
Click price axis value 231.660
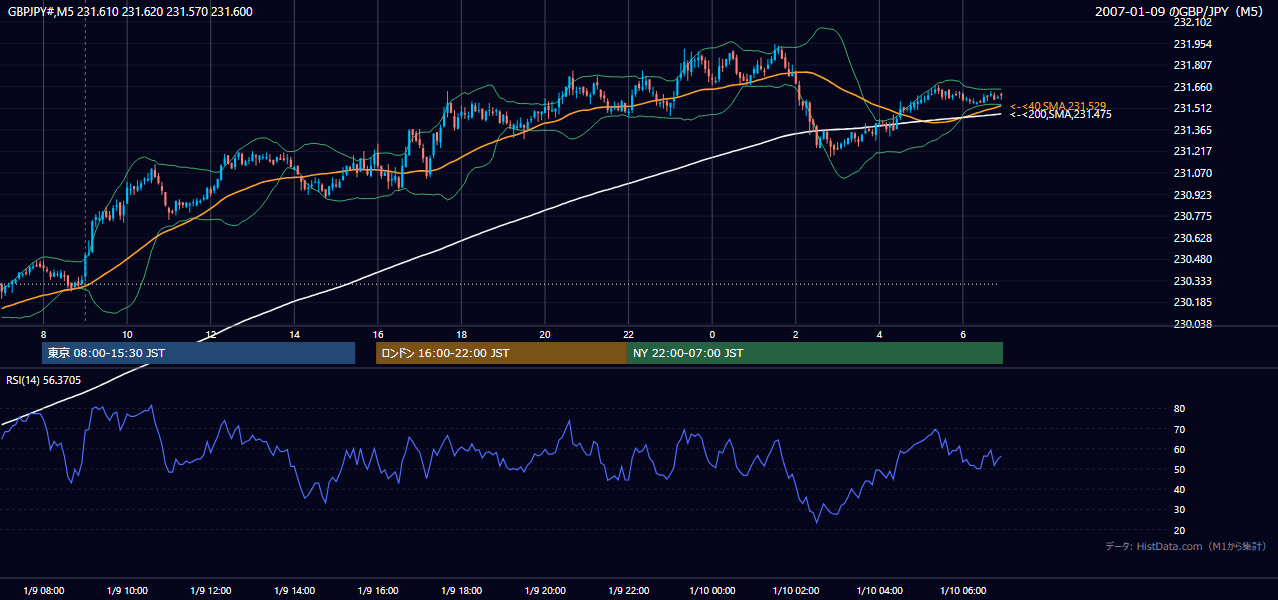[1193, 87]
